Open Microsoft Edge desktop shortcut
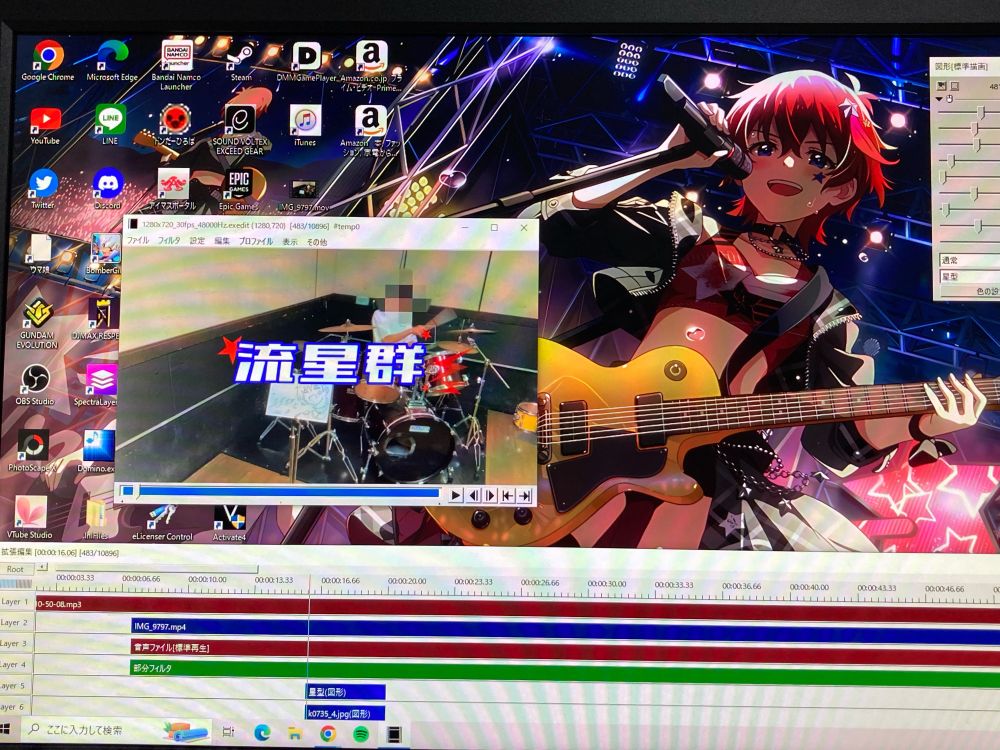The image size is (1000, 750). point(112,61)
